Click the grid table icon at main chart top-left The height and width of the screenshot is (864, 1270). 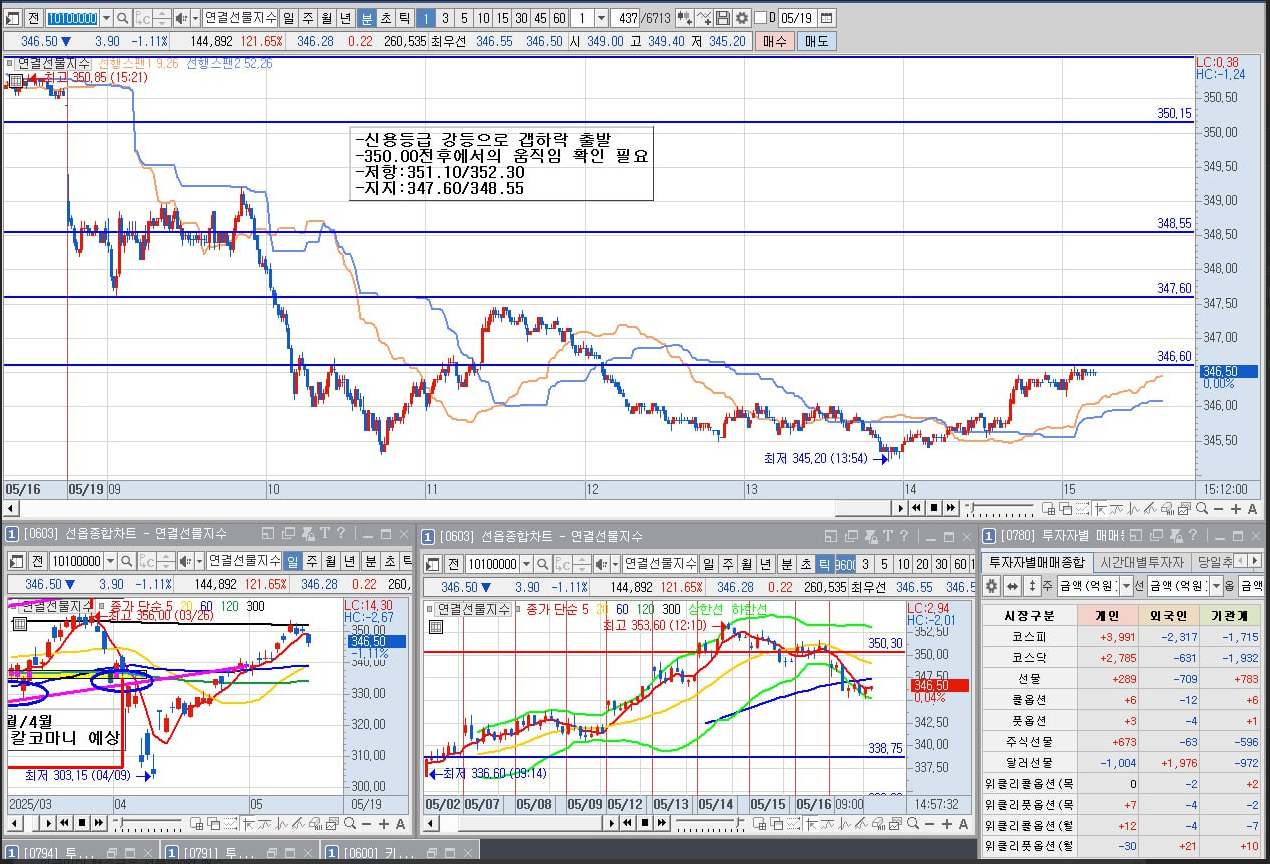15,80
